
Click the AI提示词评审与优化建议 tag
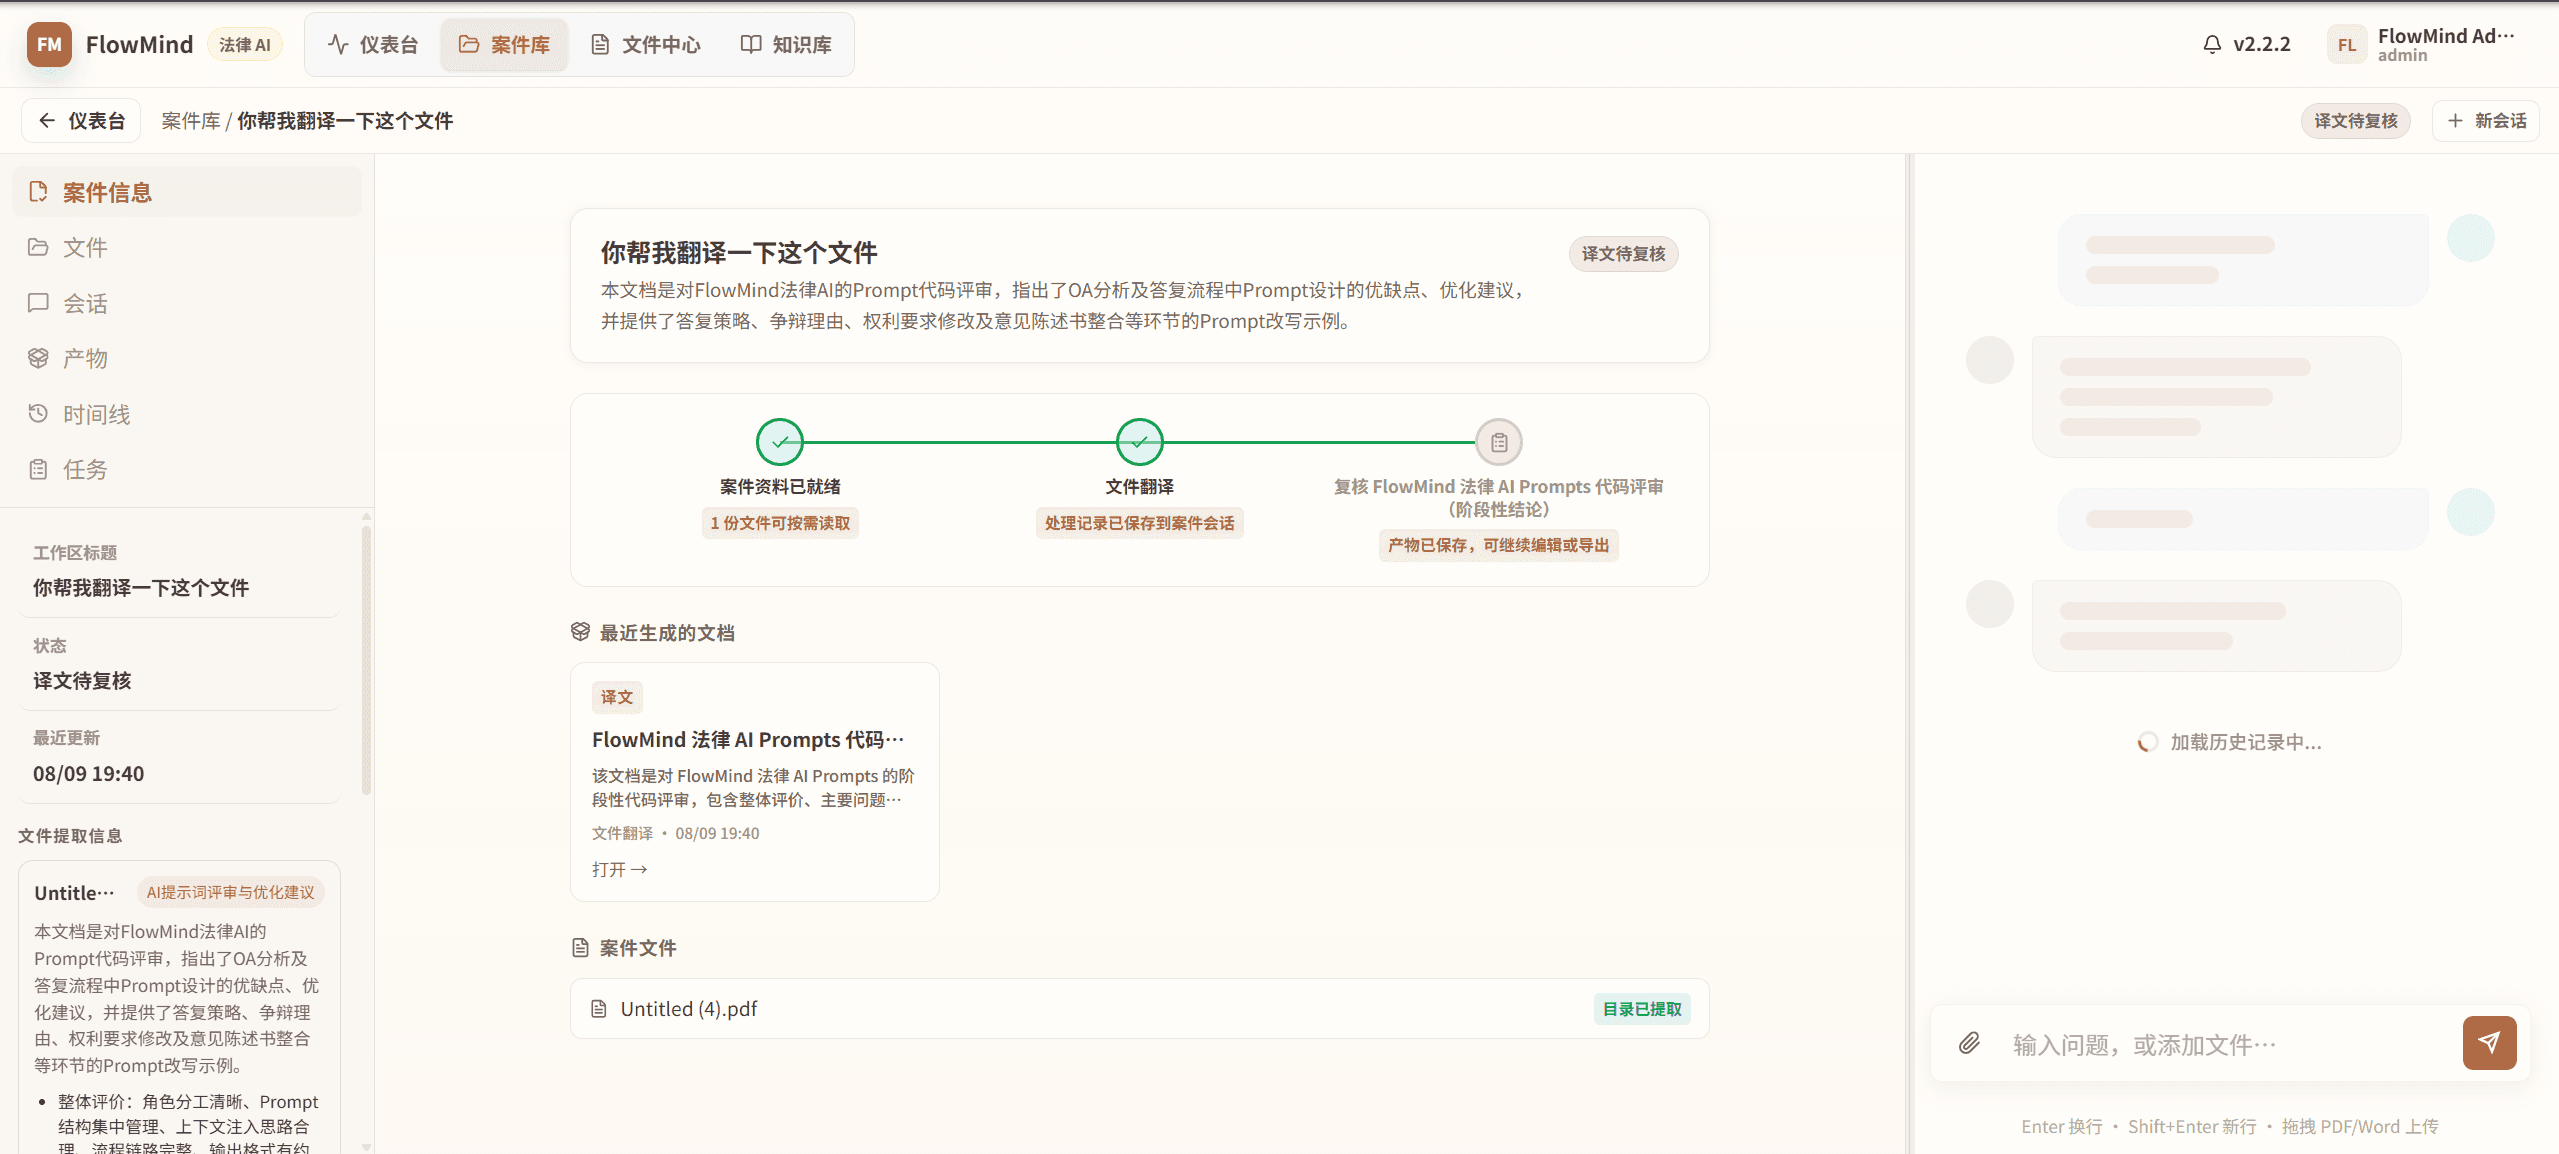[x=230, y=892]
